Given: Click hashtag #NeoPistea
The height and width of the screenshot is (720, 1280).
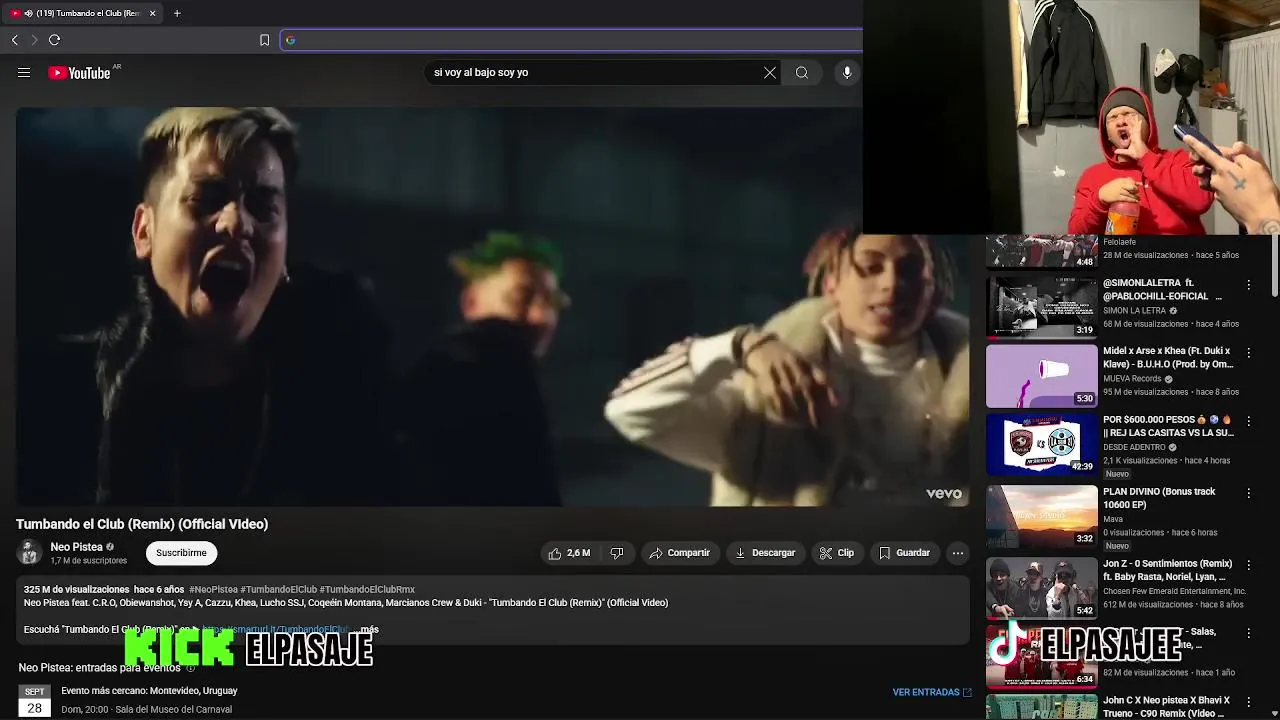Looking at the screenshot, I should pyautogui.click(x=213, y=590).
